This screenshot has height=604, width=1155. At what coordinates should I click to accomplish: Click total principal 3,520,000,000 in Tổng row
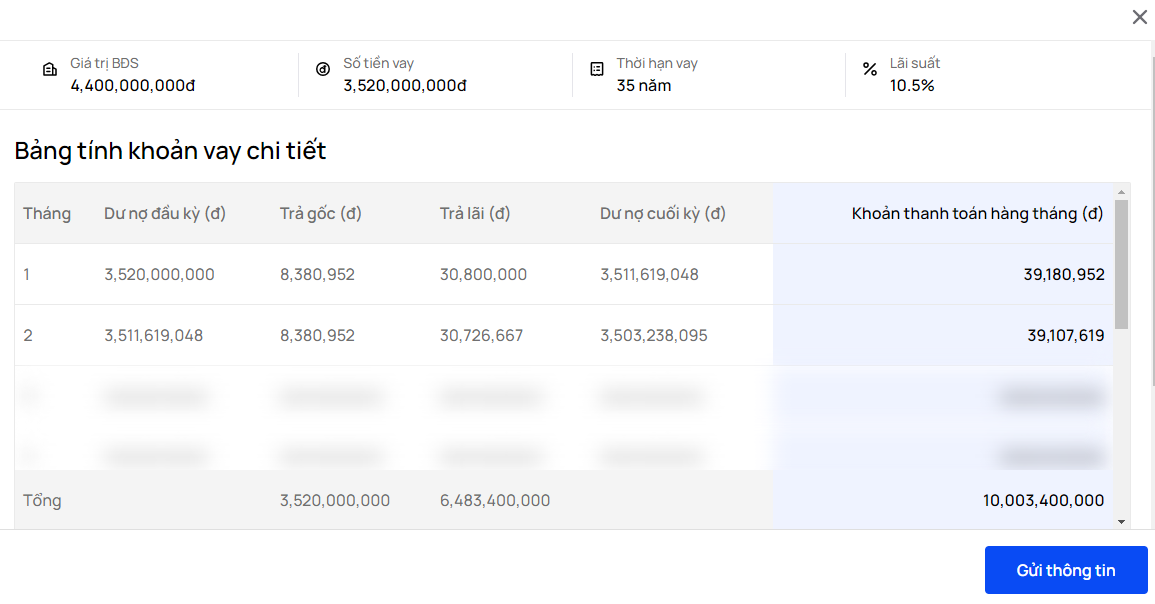[x=334, y=501]
